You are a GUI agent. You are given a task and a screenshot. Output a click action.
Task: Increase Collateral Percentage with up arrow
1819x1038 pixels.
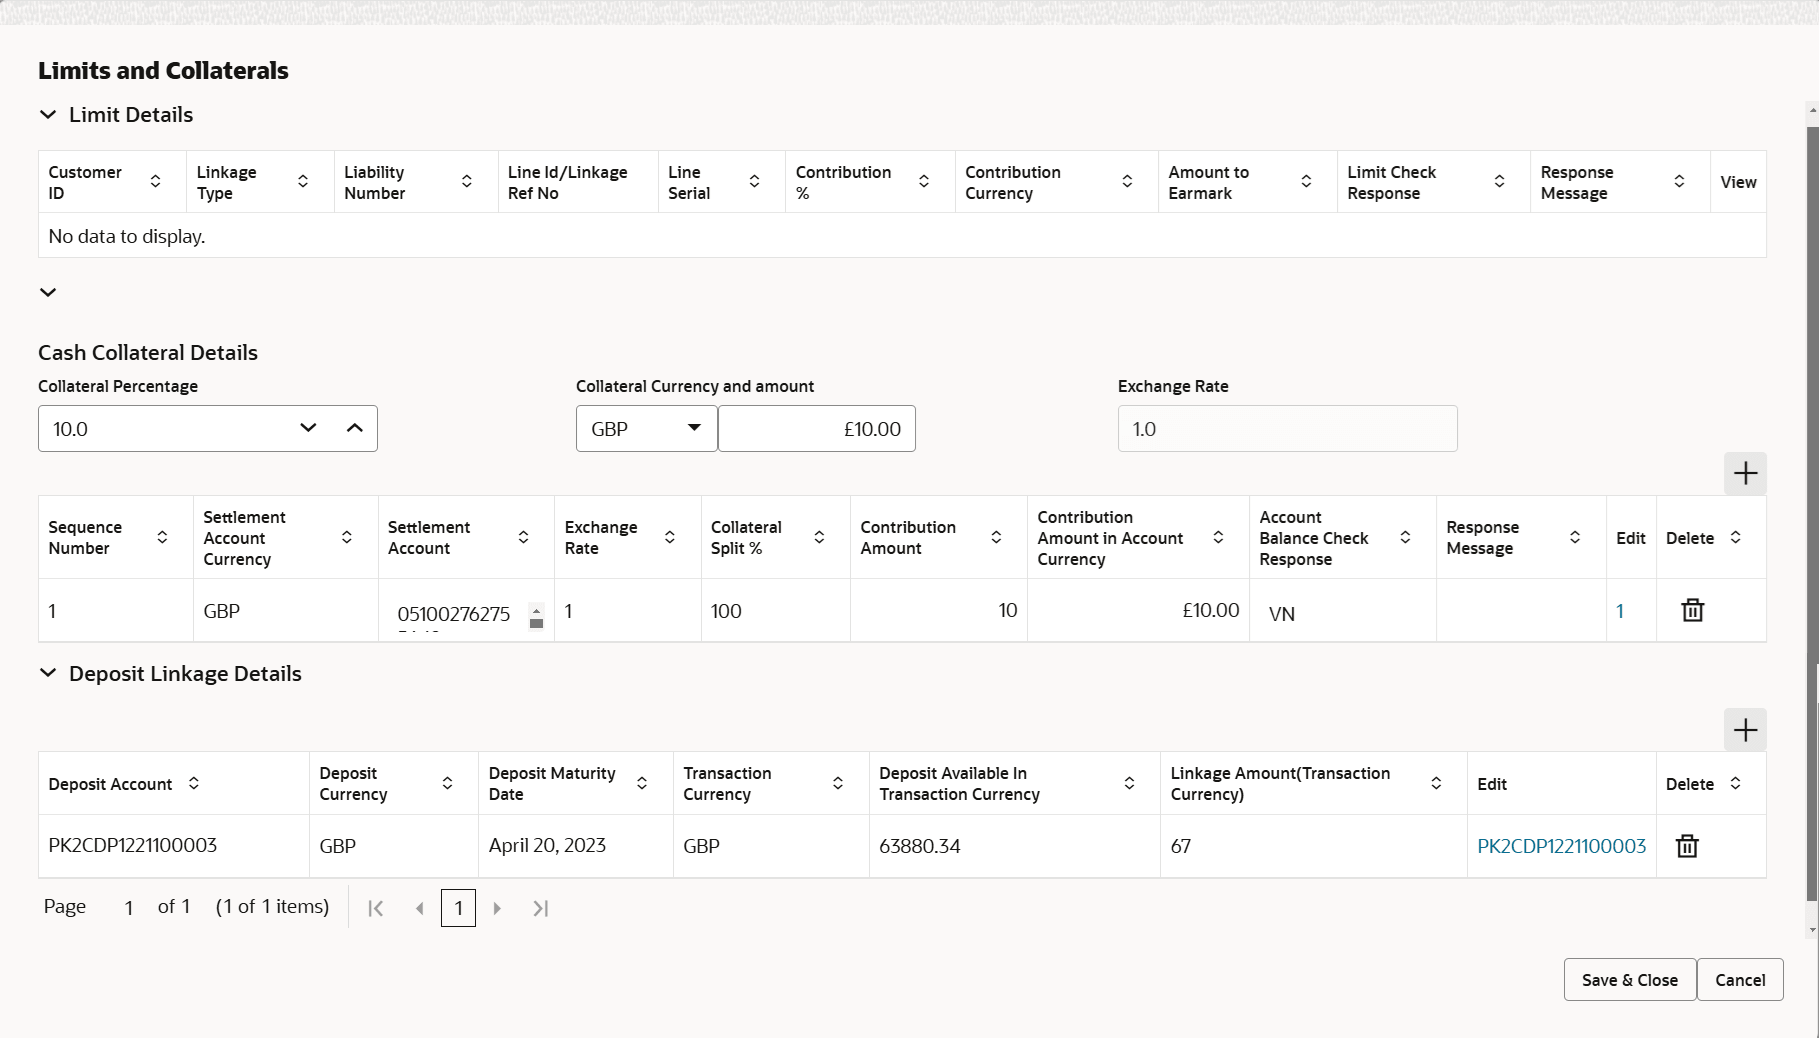pos(354,428)
